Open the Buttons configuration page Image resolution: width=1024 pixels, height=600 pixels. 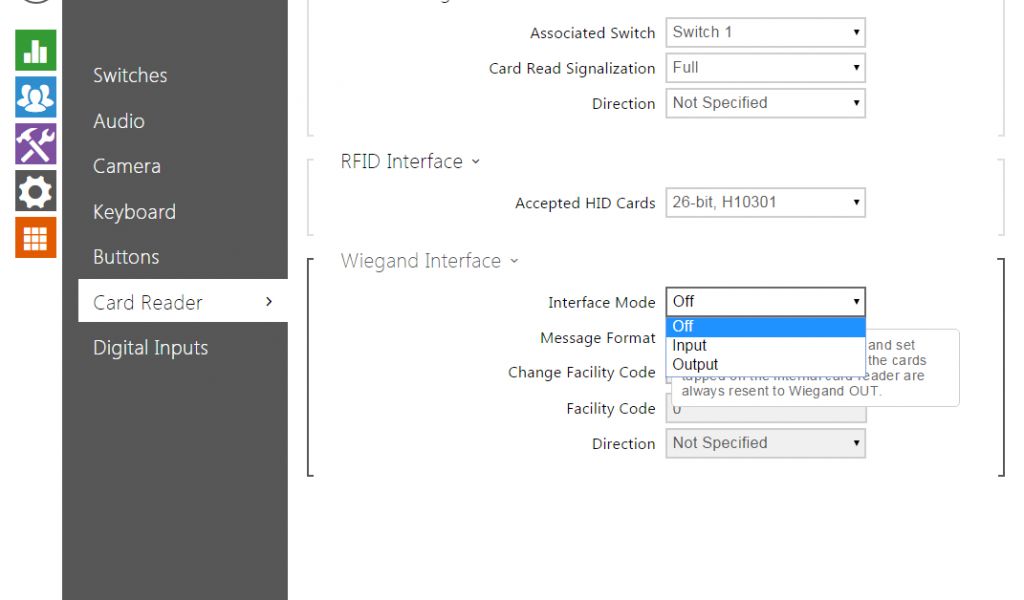pyautogui.click(x=126, y=257)
